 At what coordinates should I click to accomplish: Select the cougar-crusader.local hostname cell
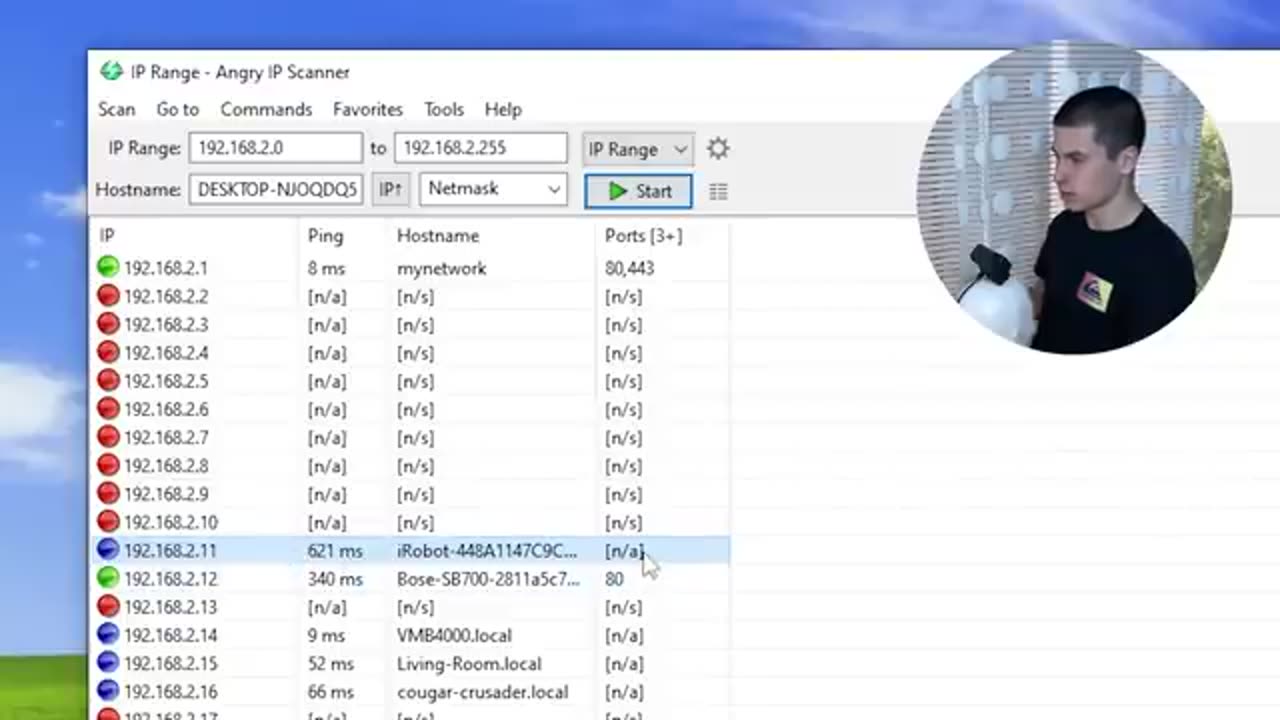click(x=482, y=691)
